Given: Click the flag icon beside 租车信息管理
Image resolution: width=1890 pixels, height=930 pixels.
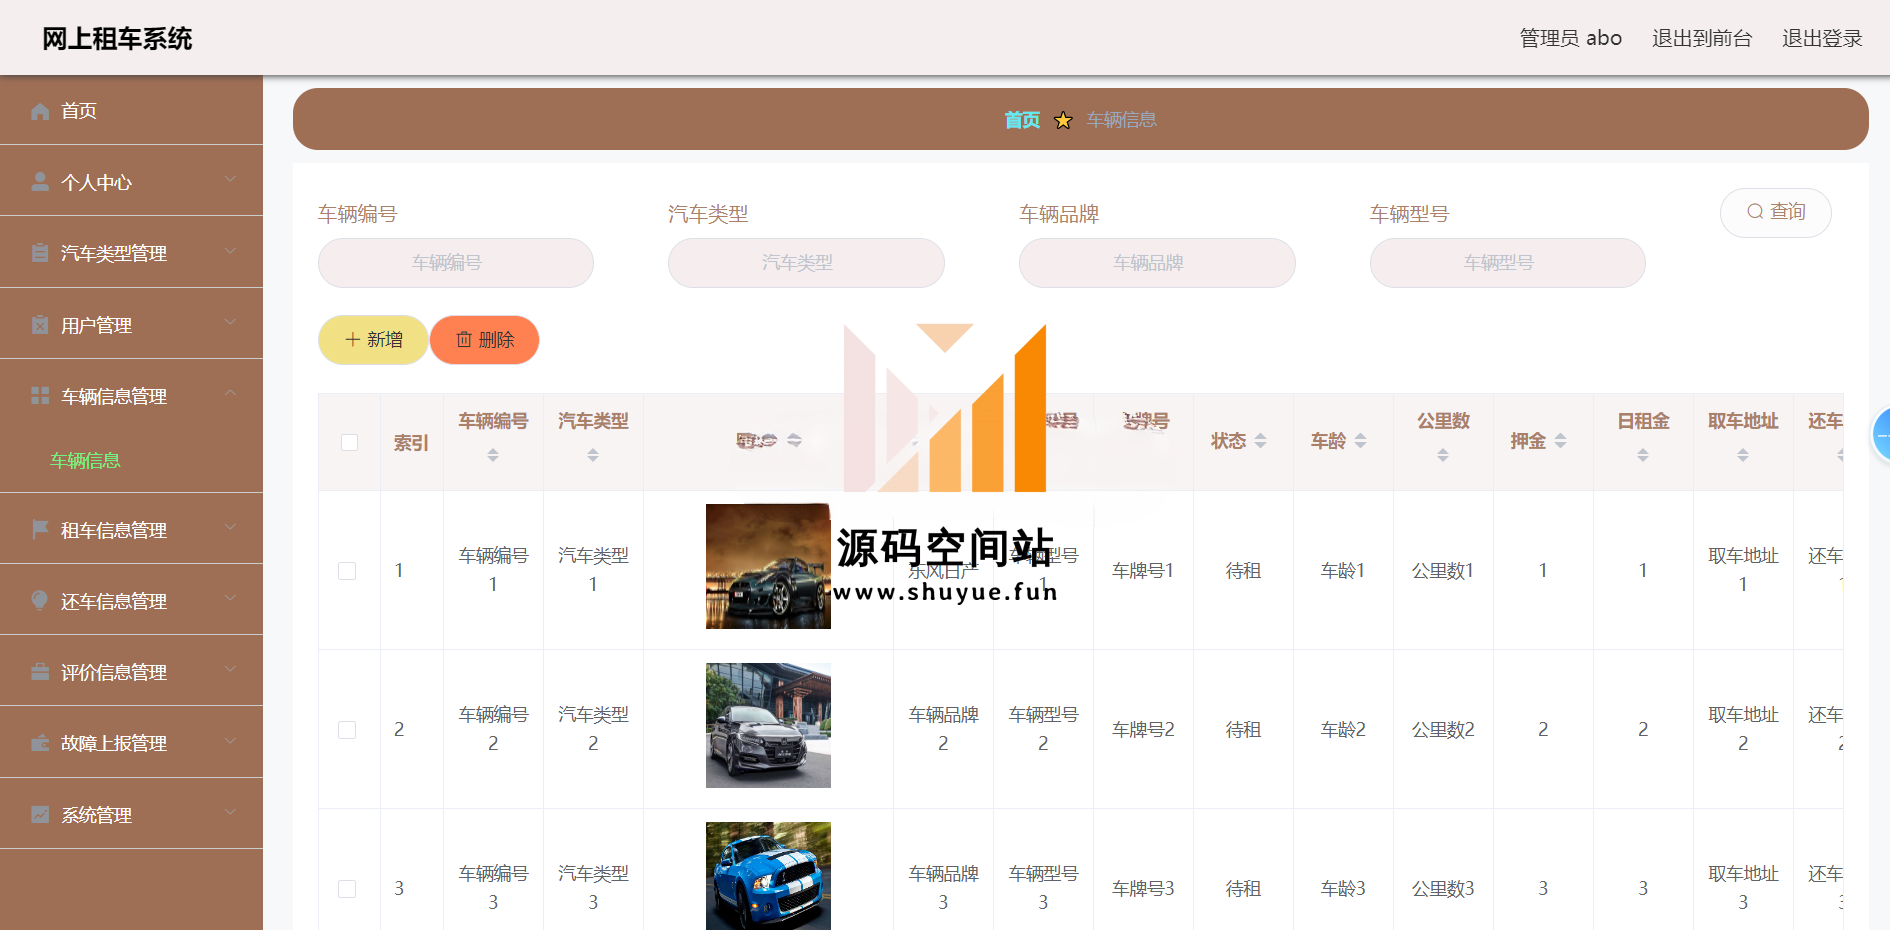Looking at the screenshot, I should pyautogui.click(x=40, y=529).
